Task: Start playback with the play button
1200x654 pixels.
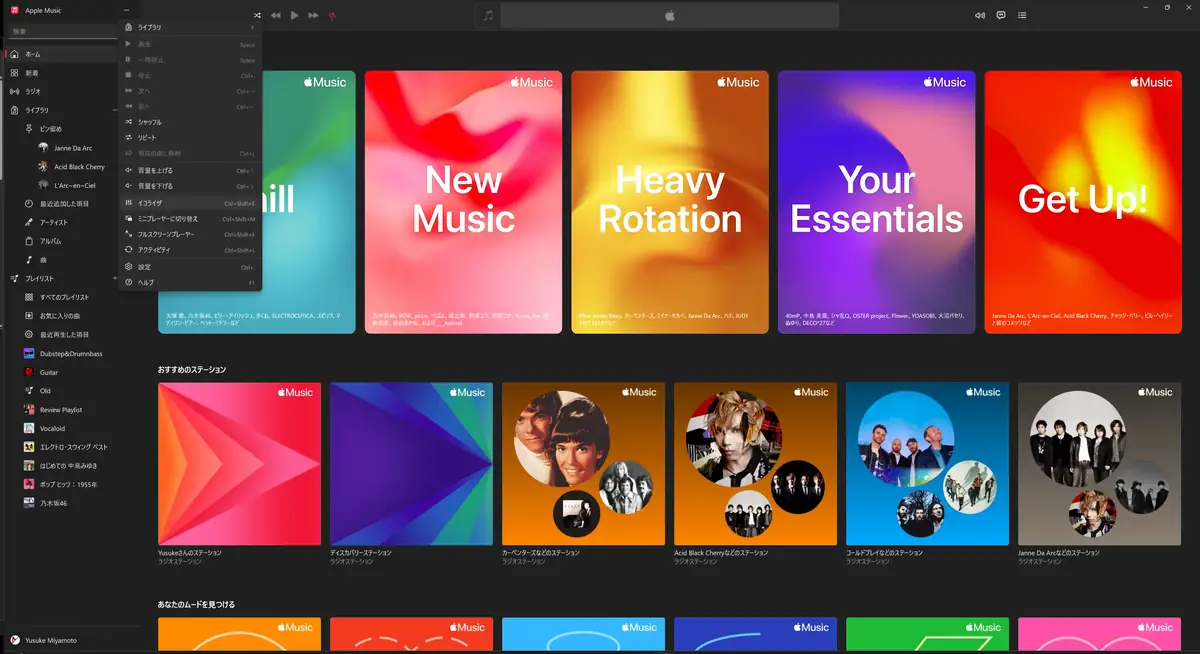Action: [294, 15]
